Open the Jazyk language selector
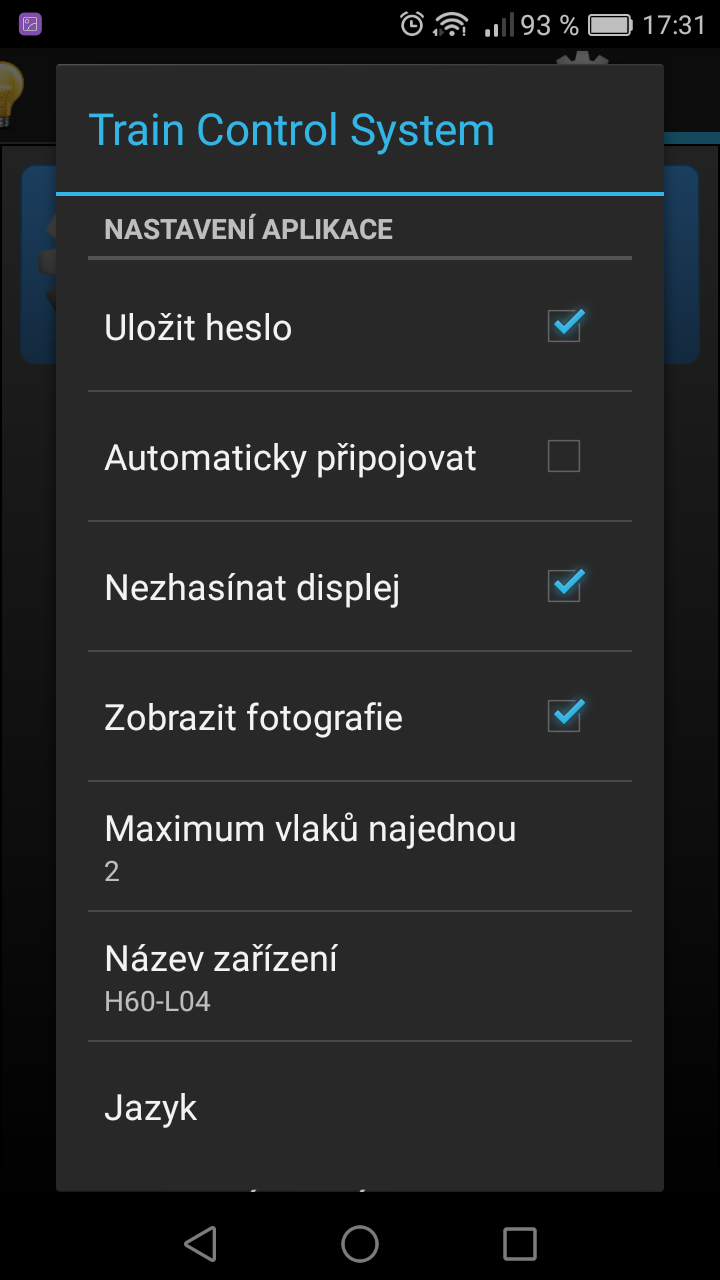720x1280 pixels. [151, 1108]
